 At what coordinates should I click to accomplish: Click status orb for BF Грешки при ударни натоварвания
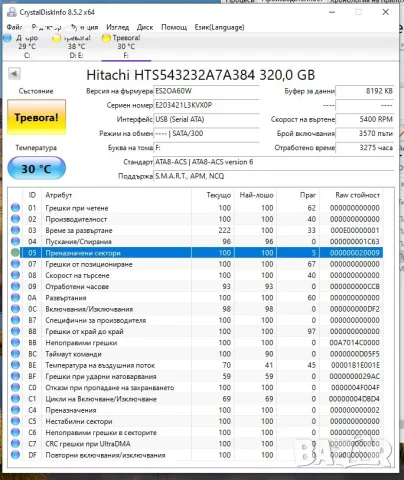click(15, 376)
